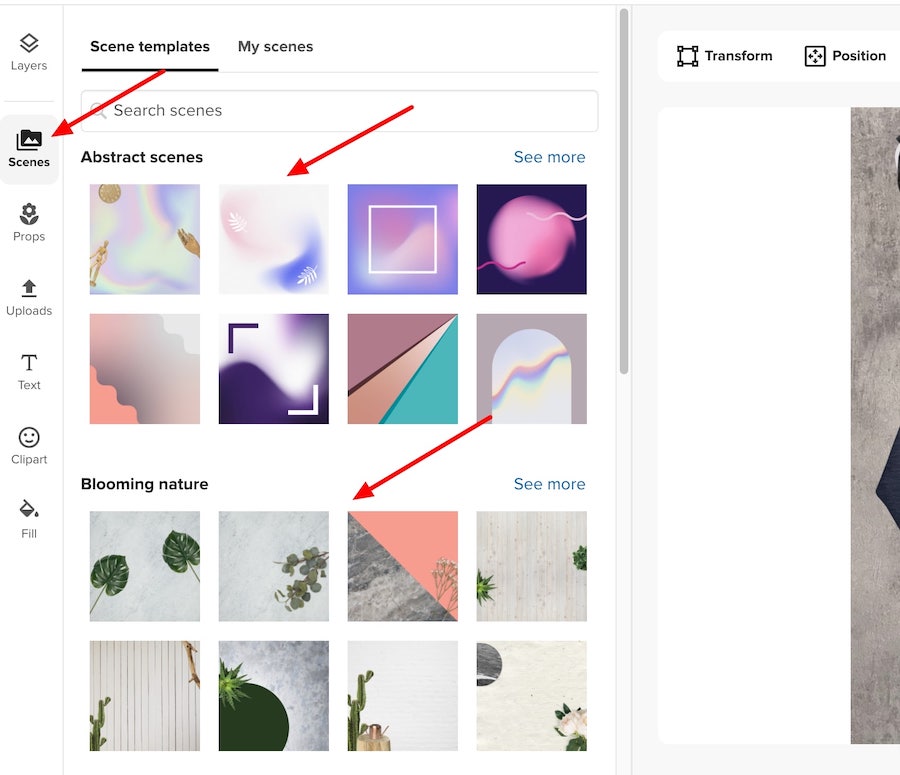Choose the eucalyptus branch marble scene
Screen dimensions: 900x775
coord(274,566)
